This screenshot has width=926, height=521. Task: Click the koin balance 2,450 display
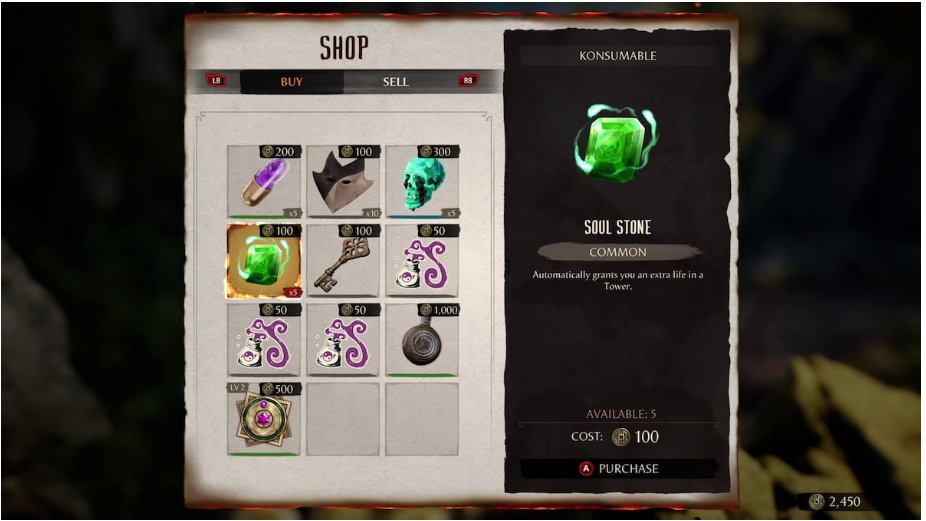(x=835, y=502)
